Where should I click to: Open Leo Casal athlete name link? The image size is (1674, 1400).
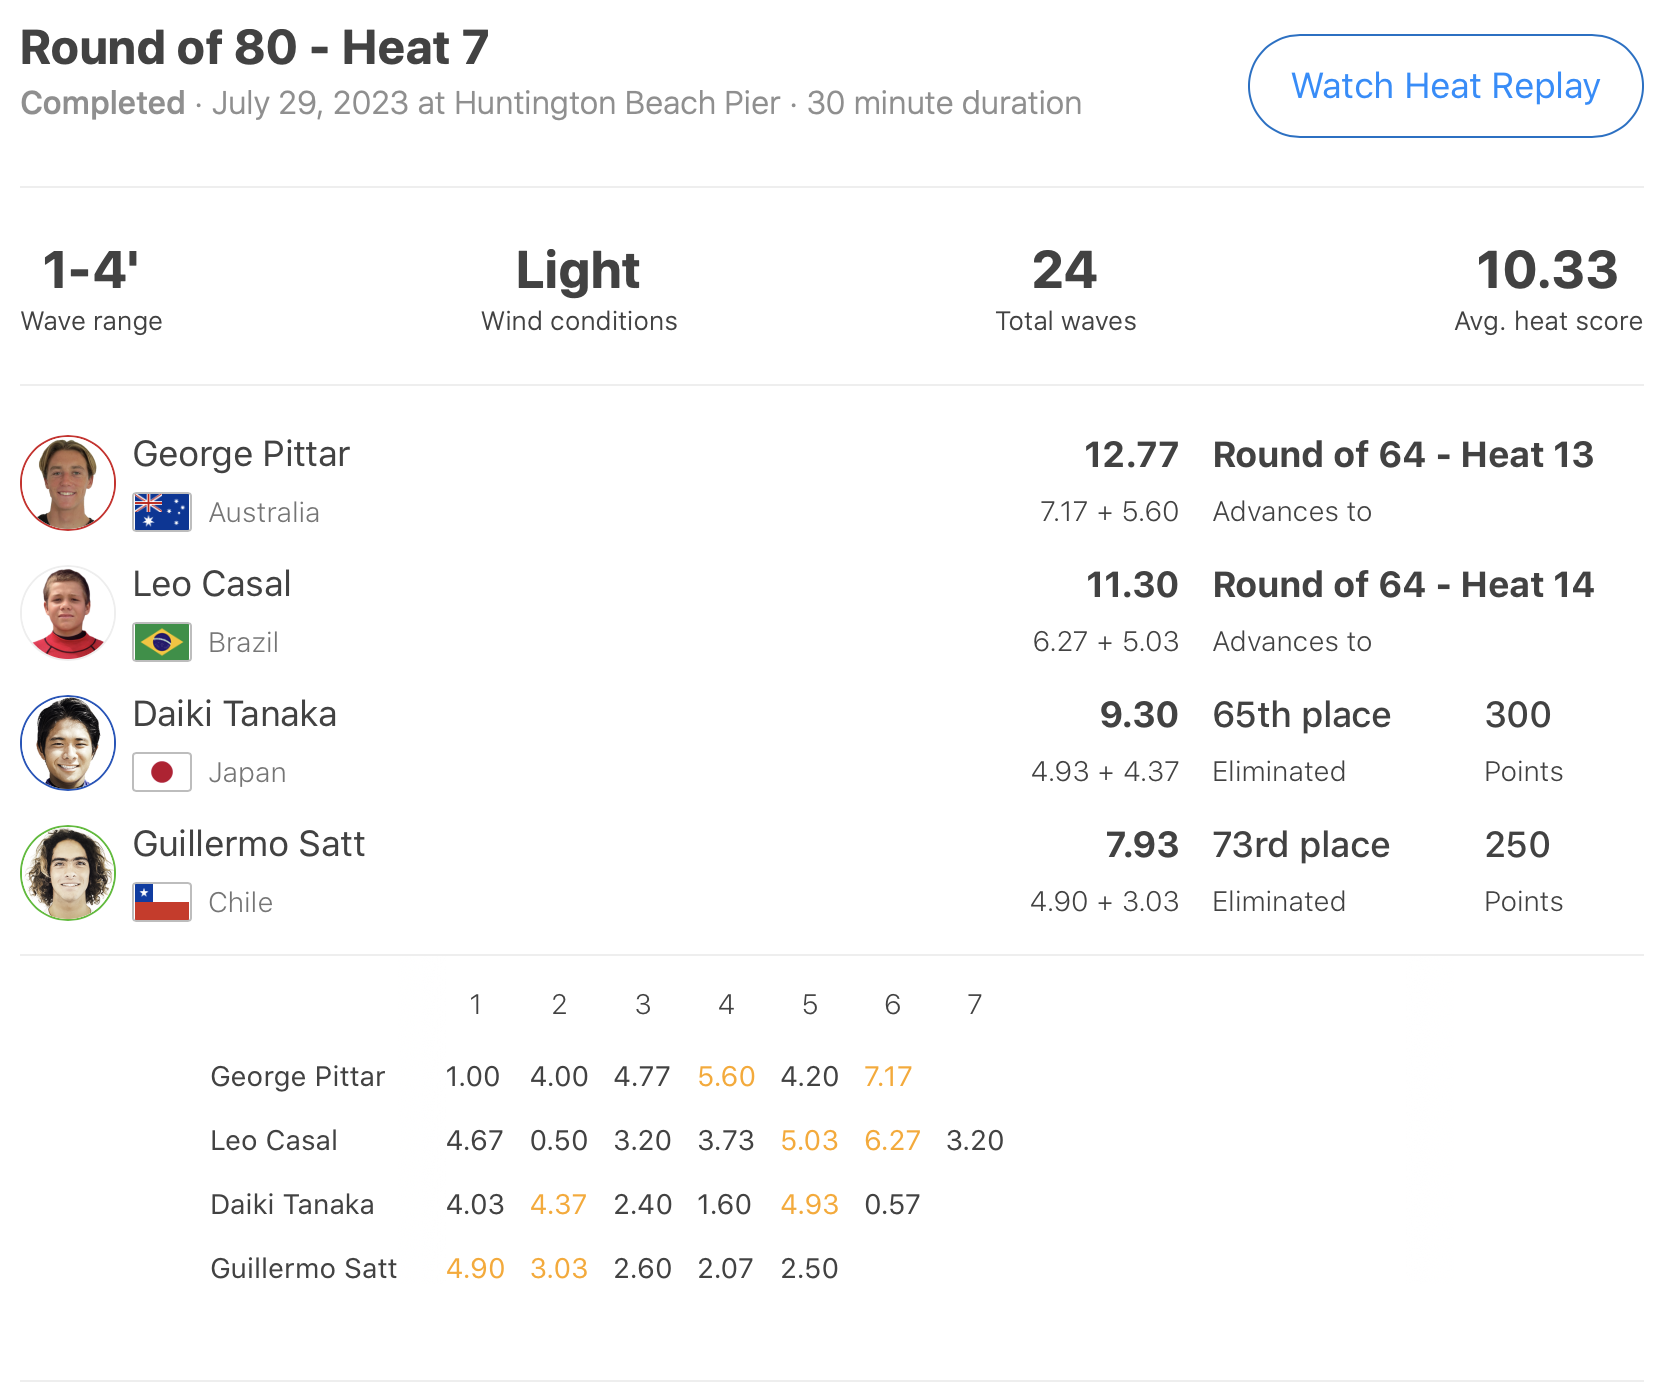[x=212, y=584]
